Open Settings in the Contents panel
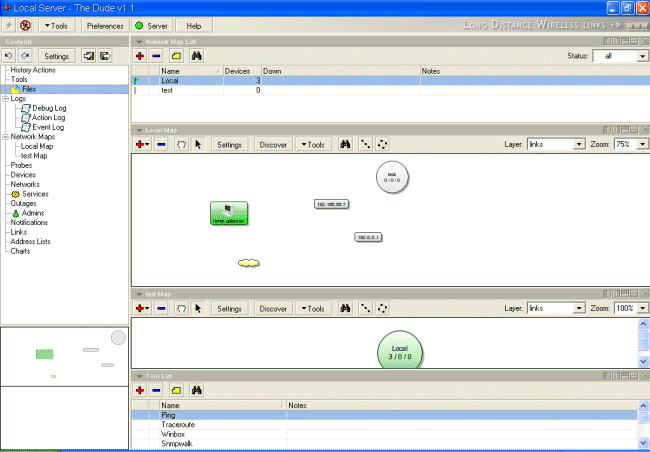 (57, 56)
